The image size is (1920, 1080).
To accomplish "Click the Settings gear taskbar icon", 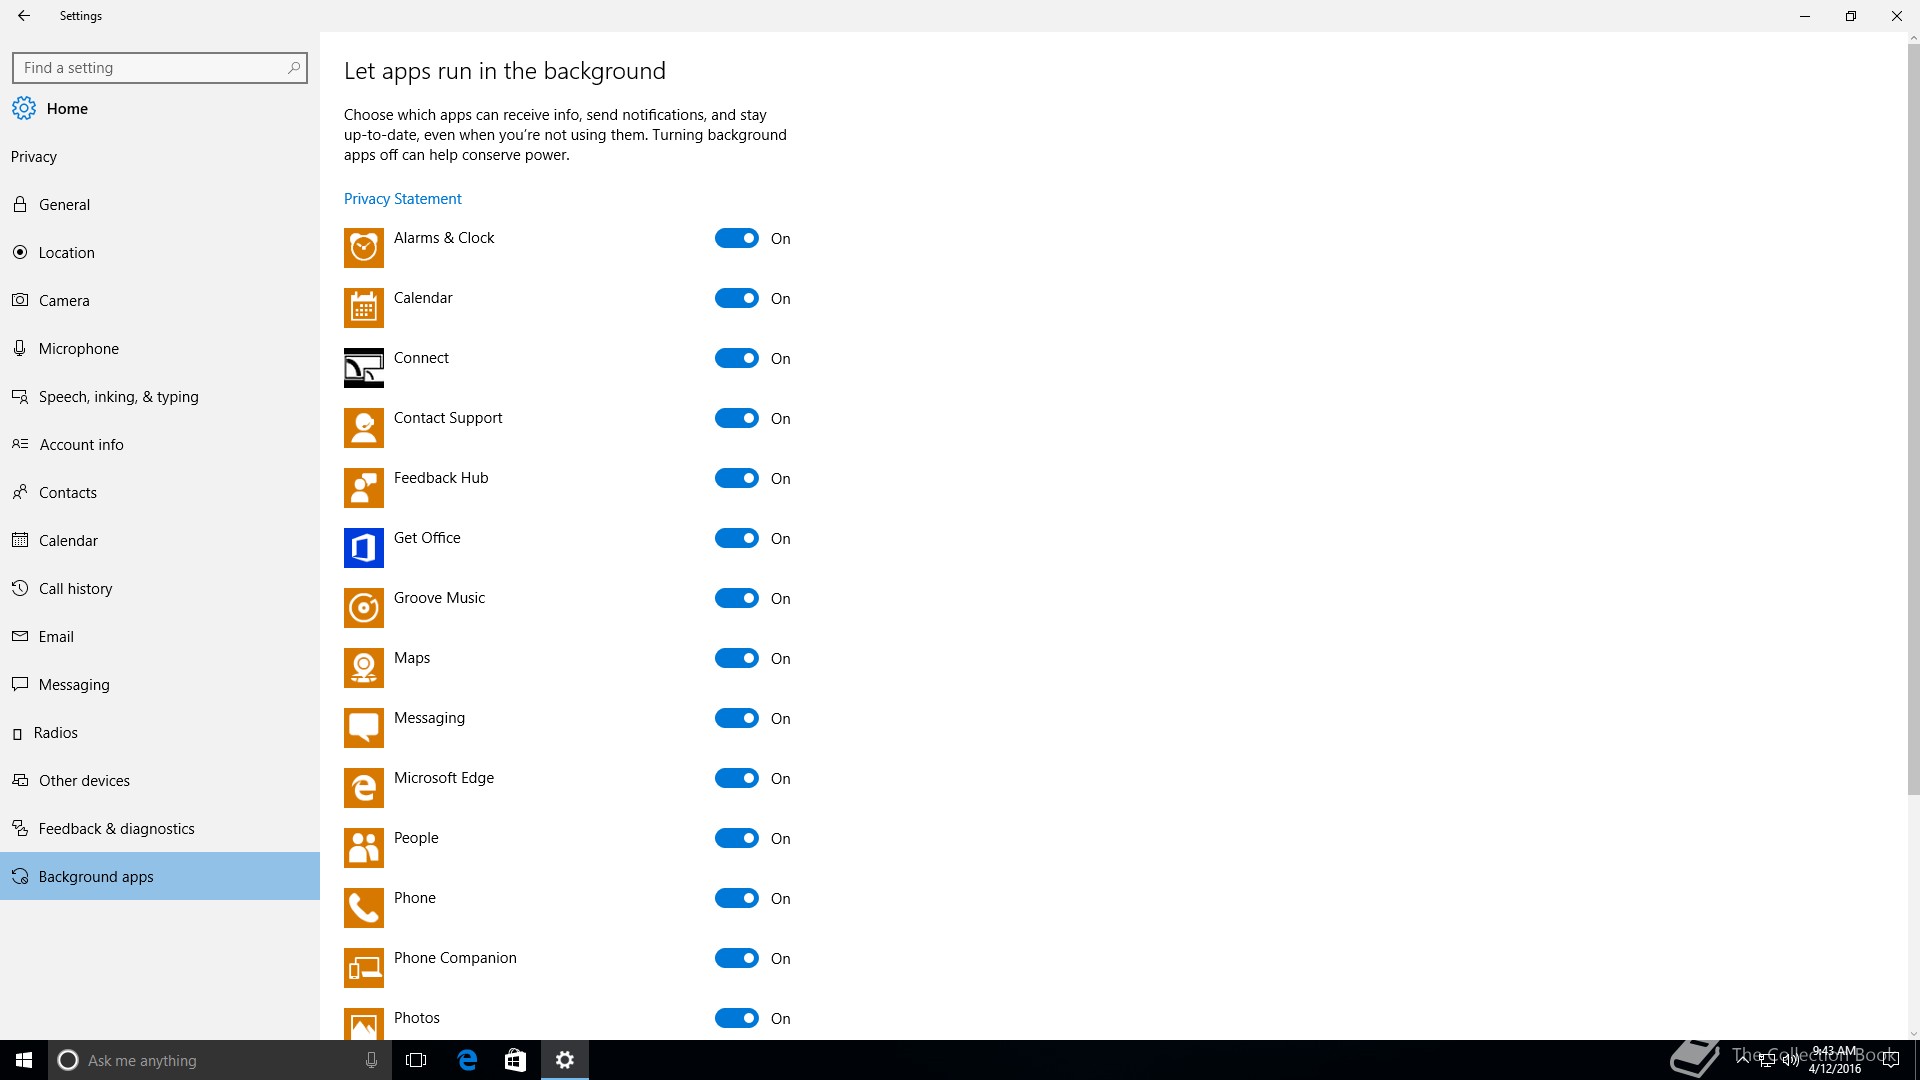I will point(565,1060).
